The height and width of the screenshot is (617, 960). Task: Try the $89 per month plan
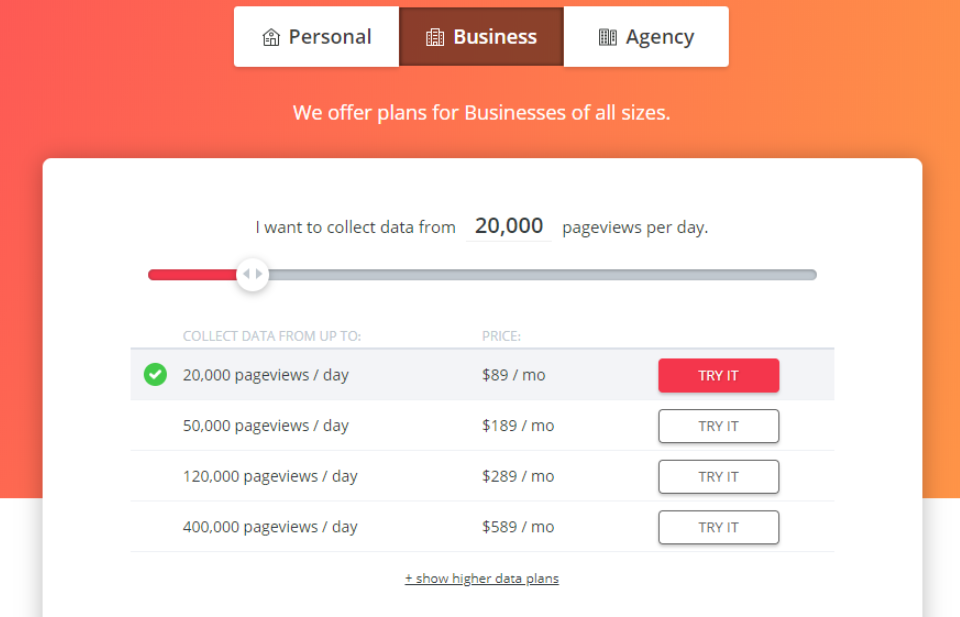719,375
